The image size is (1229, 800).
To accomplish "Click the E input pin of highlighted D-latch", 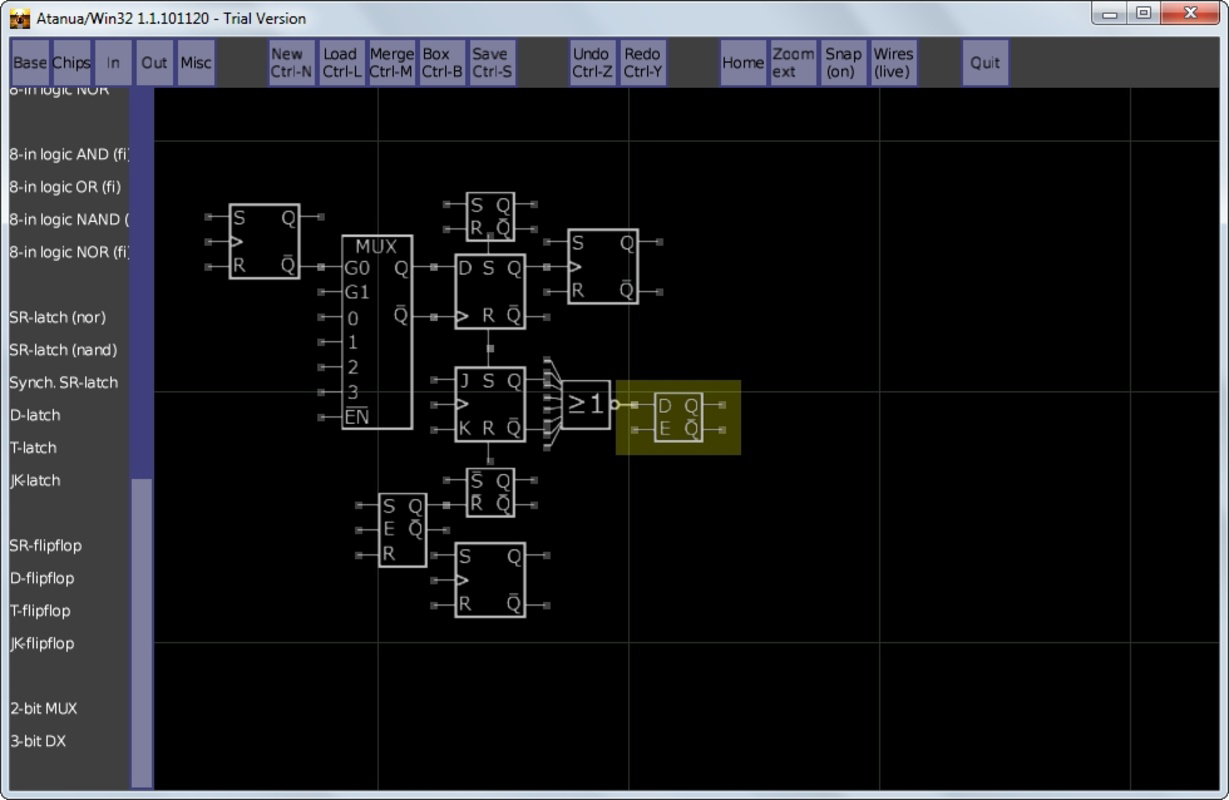I will click(x=635, y=430).
